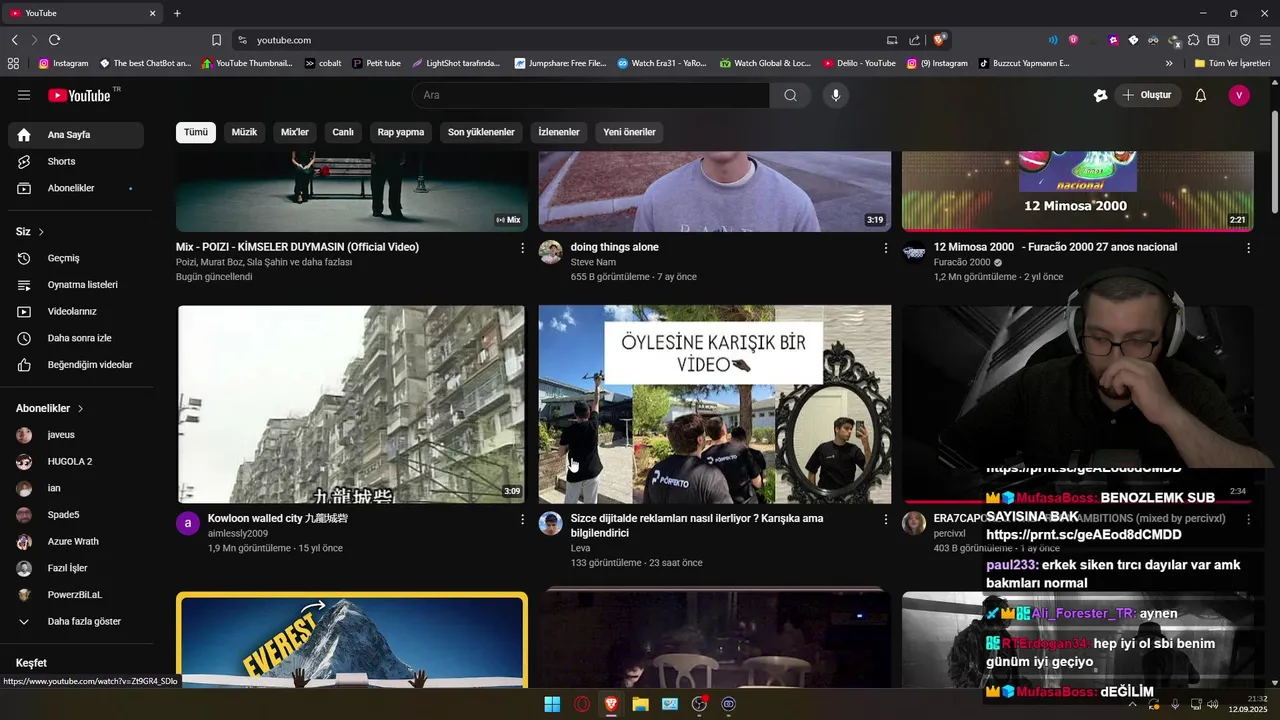The image size is (1280, 720).
Task: Open options for the POIZI Mix video
Action: [x=522, y=248]
